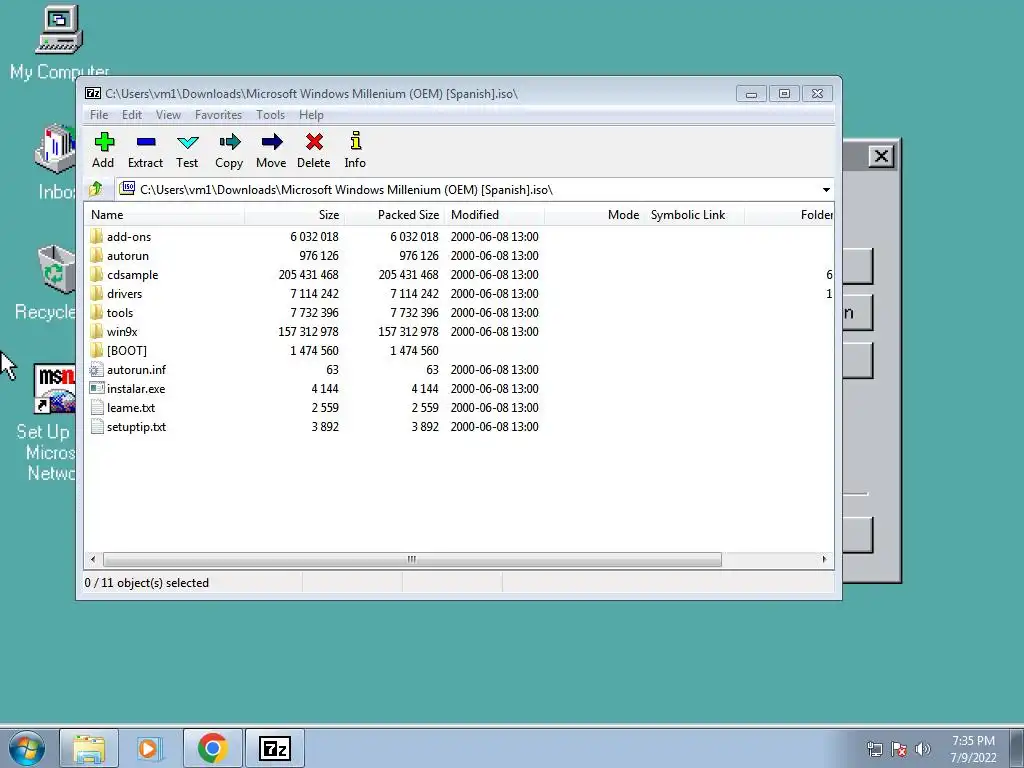Sort by Symbolic Link column header

coord(694,215)
